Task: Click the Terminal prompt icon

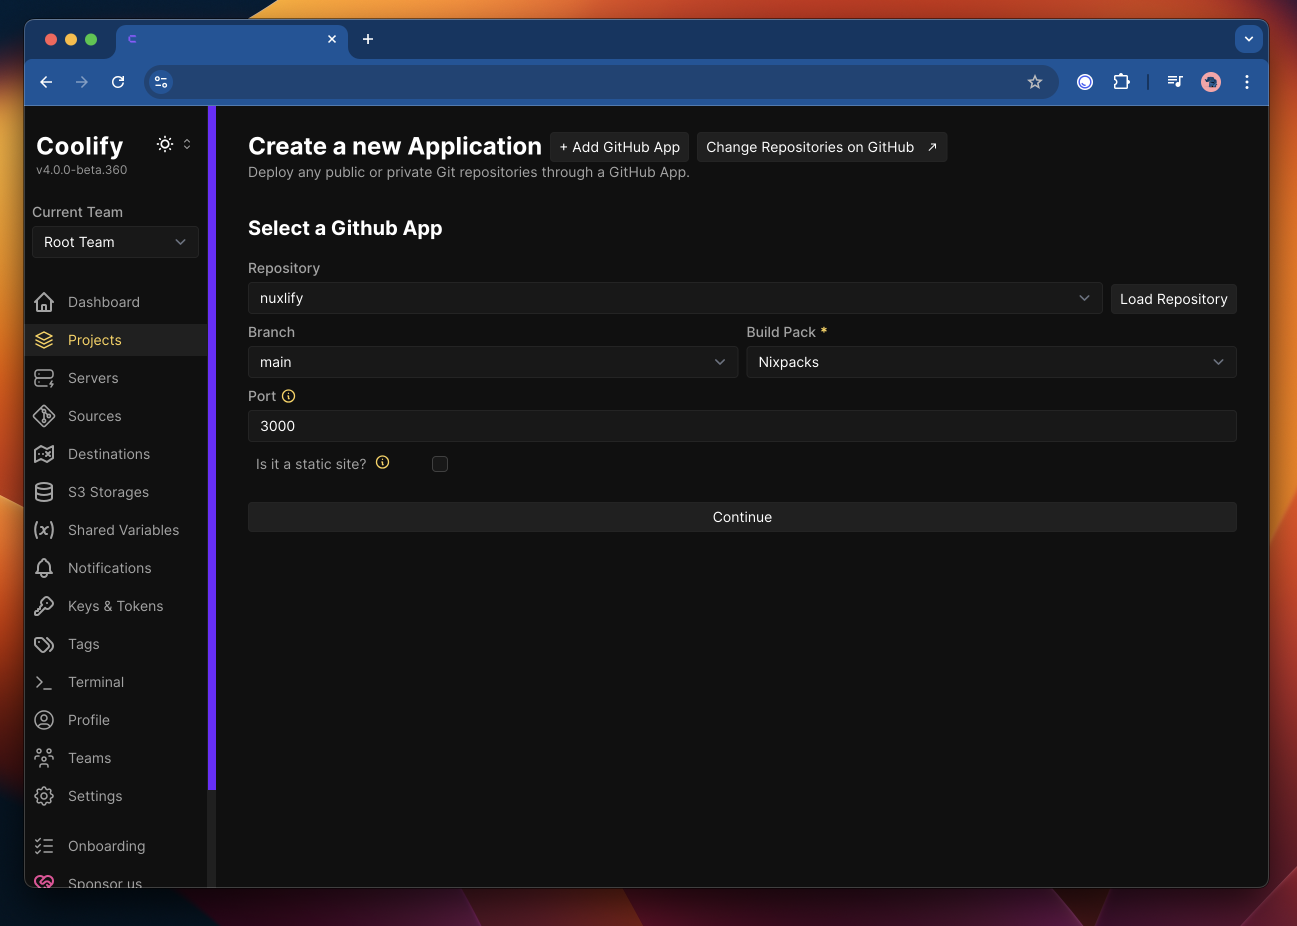Action: pyautogui.click(x=44, y=682)
